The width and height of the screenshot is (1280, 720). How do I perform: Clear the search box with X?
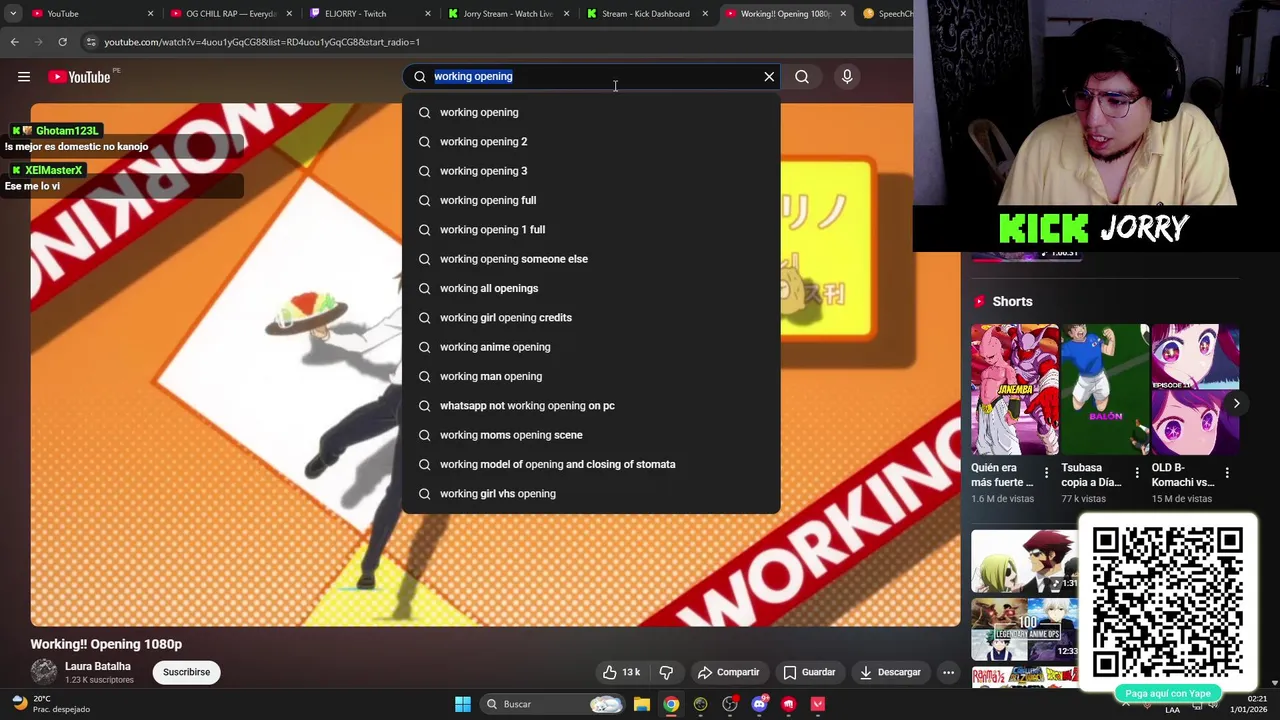(x=769, y=77)
